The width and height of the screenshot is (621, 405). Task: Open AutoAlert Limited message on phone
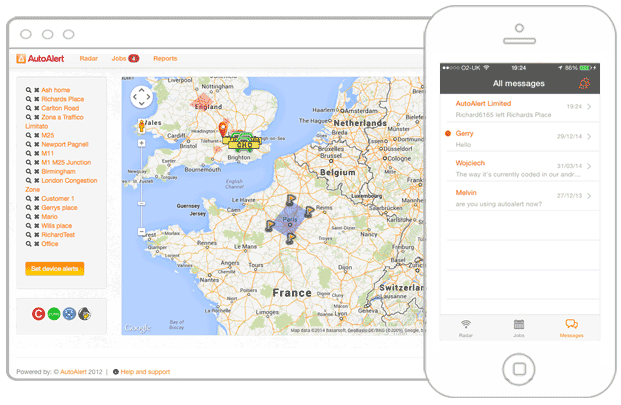point(520,108)
